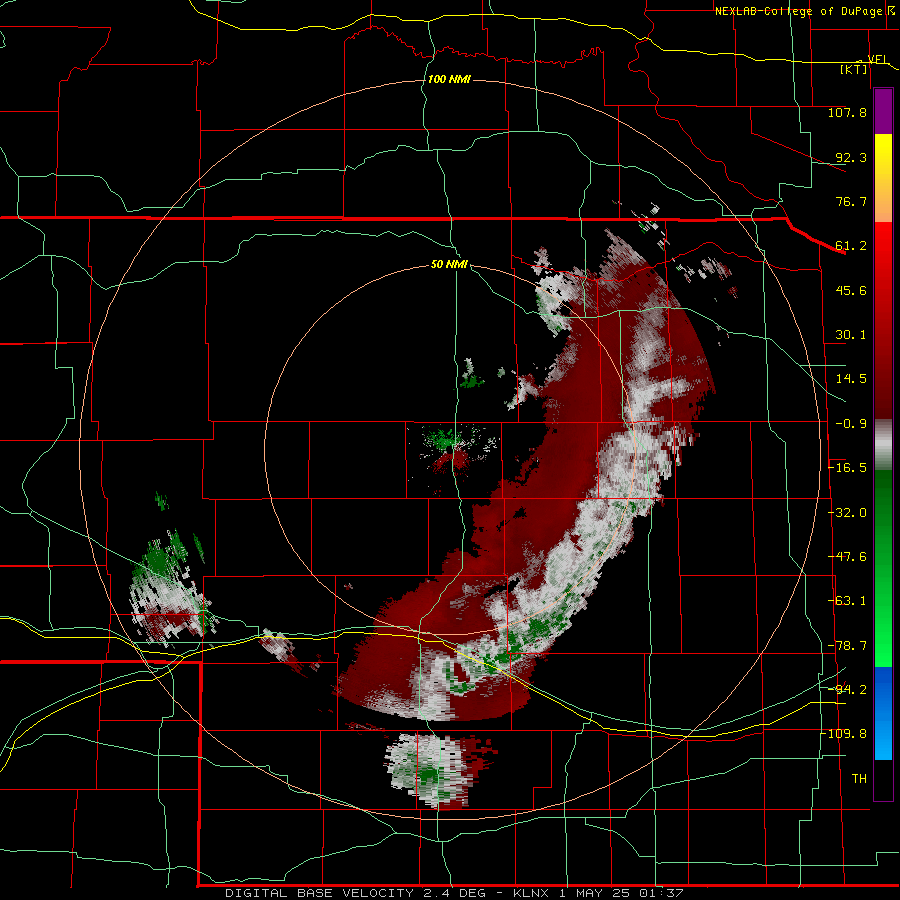Click the -63.1 velocity scale value
The height and width of the screenshot is (900, 900).
point(847,601)
